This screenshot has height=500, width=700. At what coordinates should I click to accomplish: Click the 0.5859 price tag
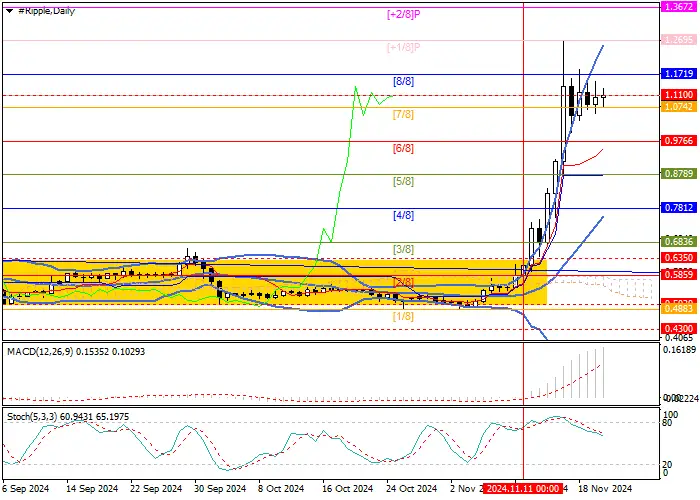[x=679, y=275]
